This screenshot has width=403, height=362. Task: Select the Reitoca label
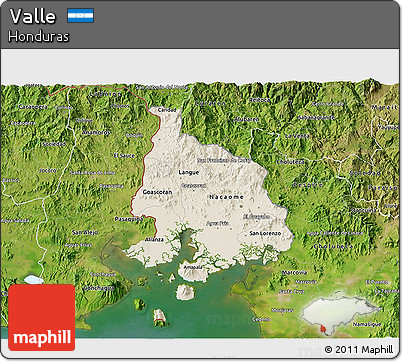[x=260, y=100]
